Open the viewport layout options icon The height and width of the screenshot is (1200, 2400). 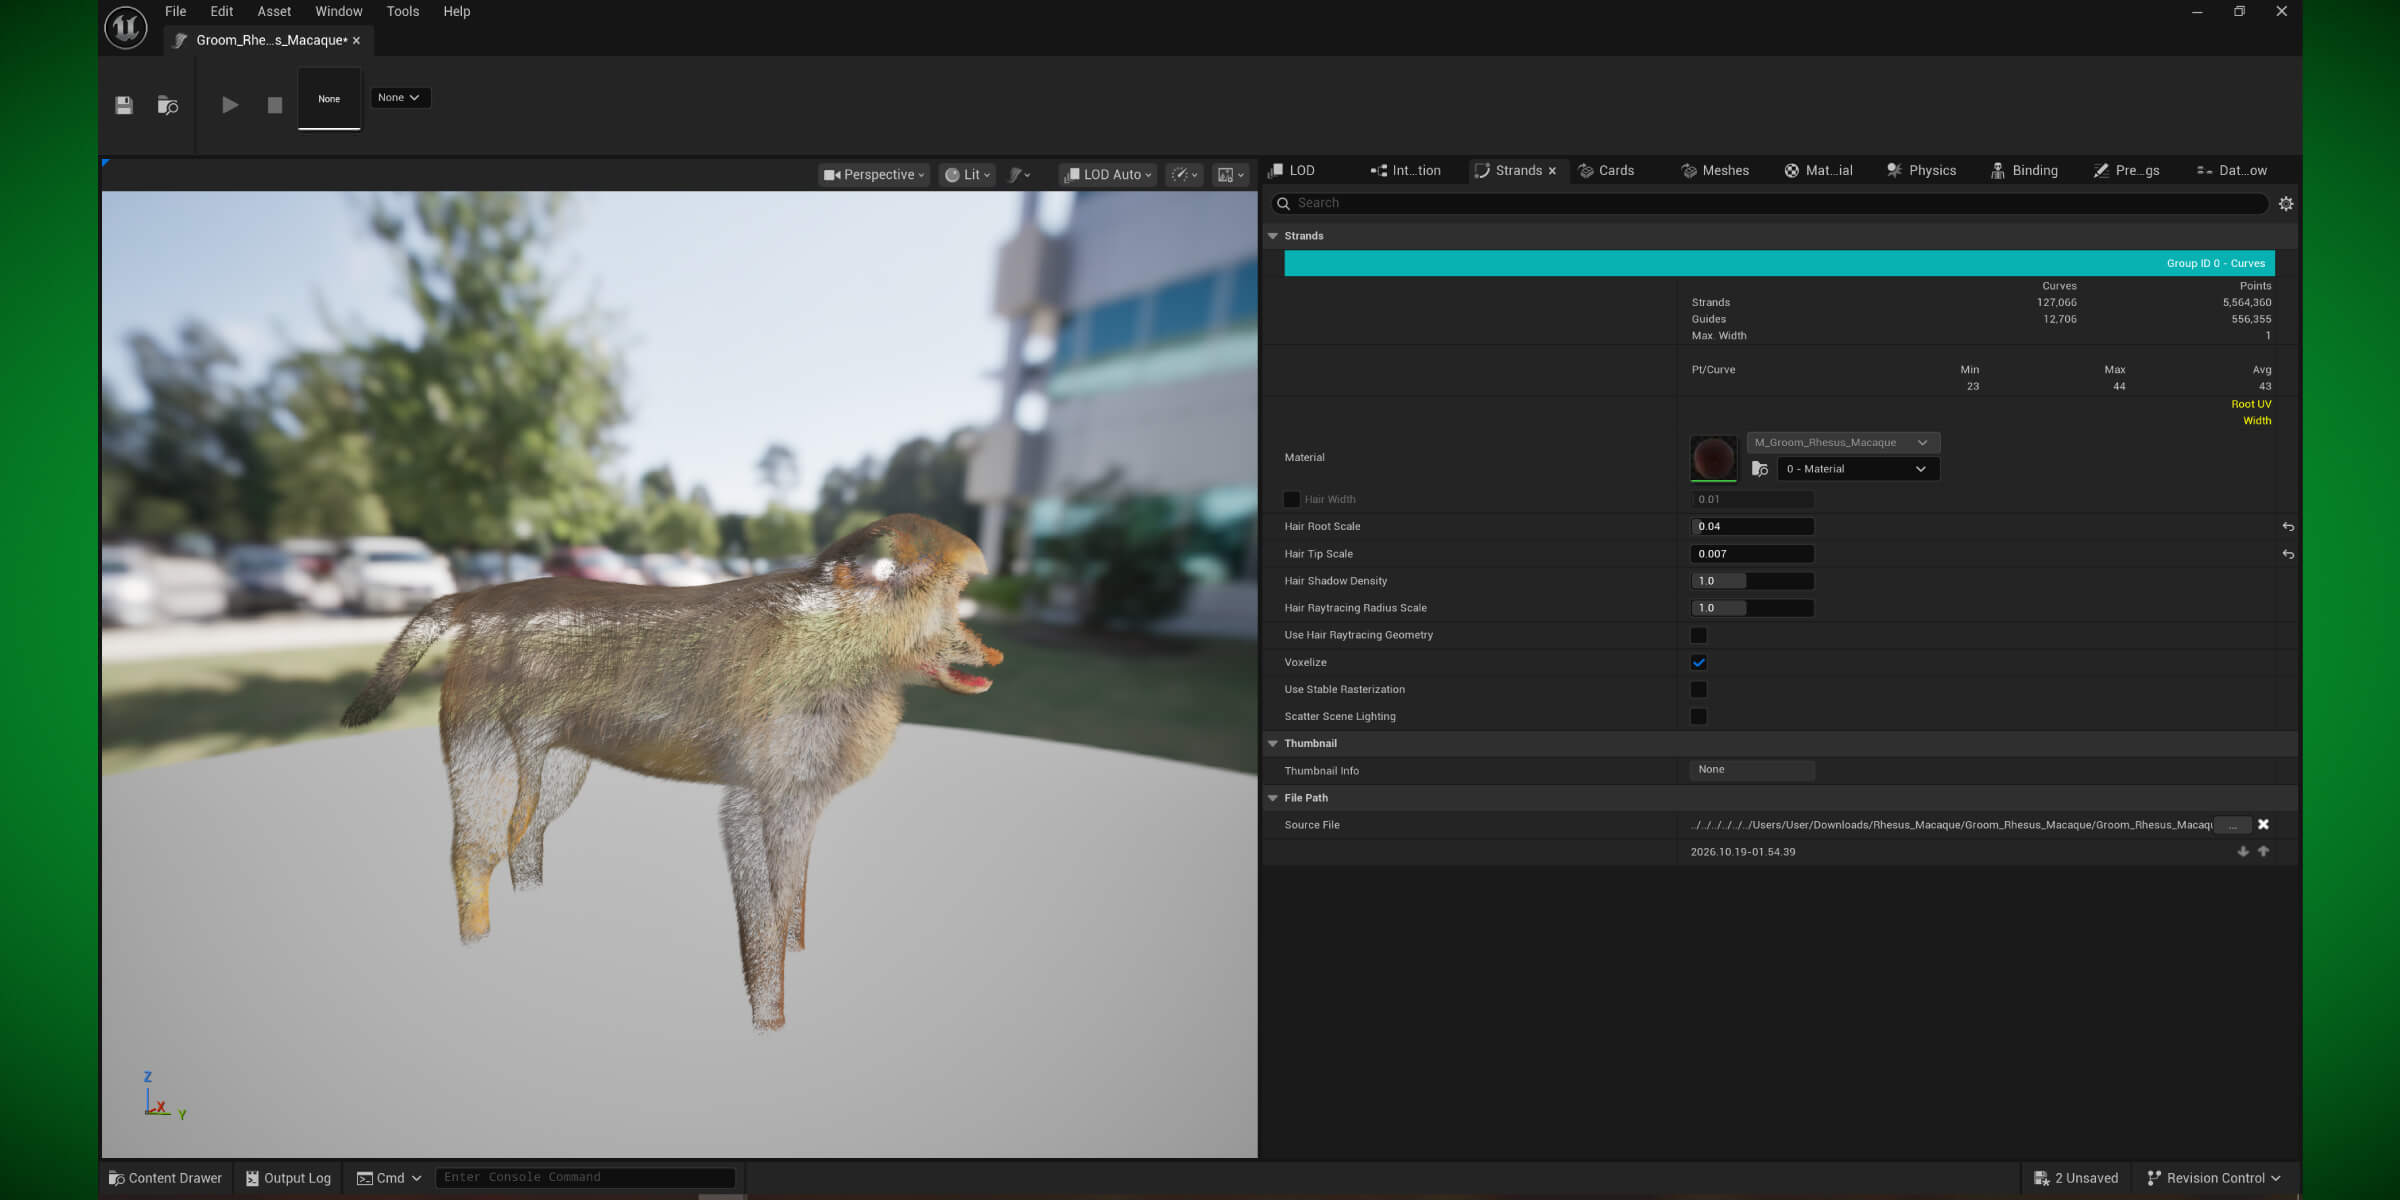click(1230, 174)
